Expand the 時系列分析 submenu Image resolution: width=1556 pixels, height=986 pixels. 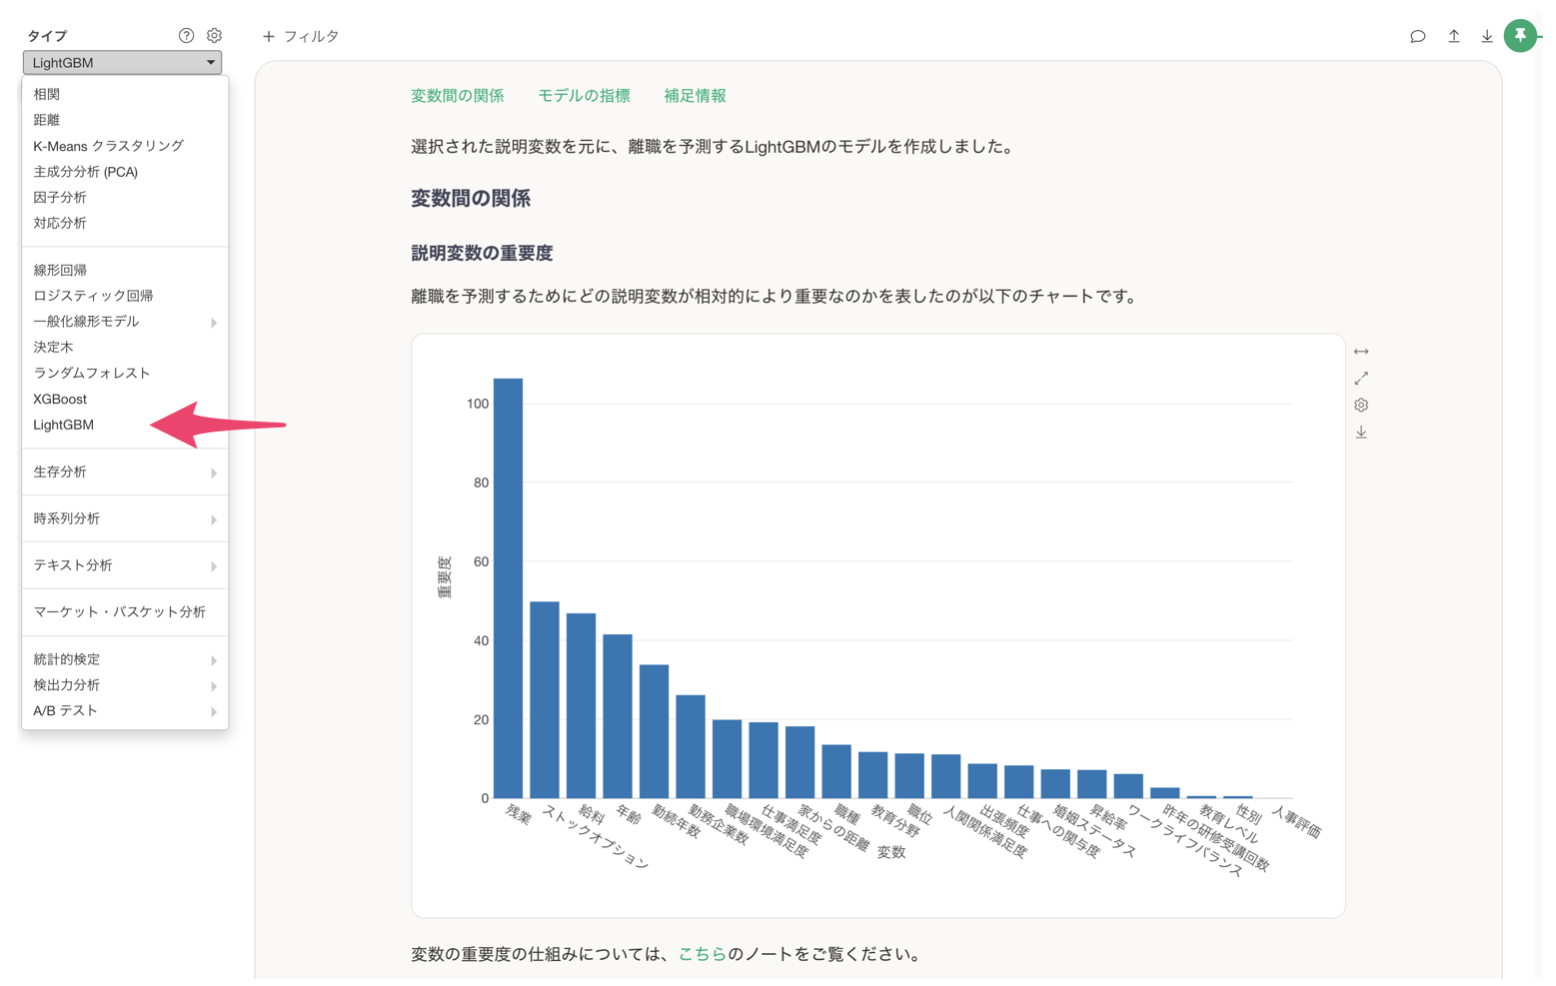[124, 519]
